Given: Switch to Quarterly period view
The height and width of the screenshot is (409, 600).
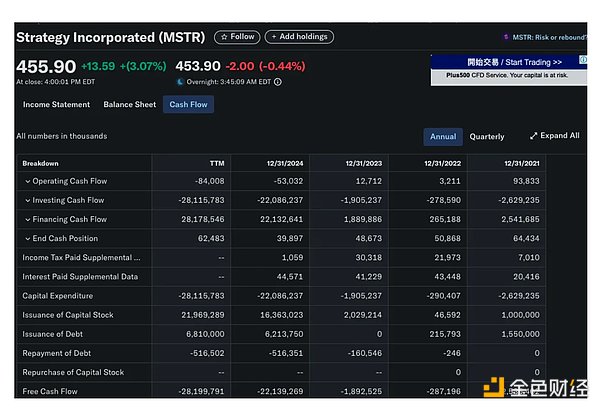Looking at the screenshot, I should 487,136.
